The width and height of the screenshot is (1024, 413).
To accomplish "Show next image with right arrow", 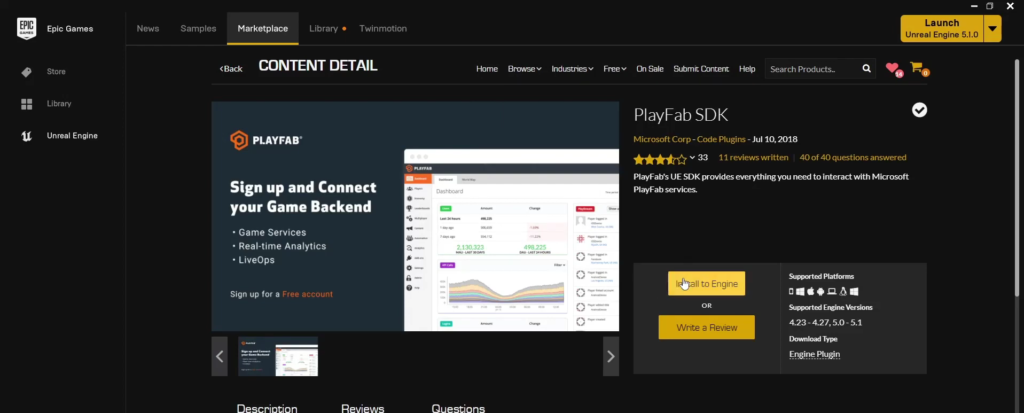I will point(611,356).
